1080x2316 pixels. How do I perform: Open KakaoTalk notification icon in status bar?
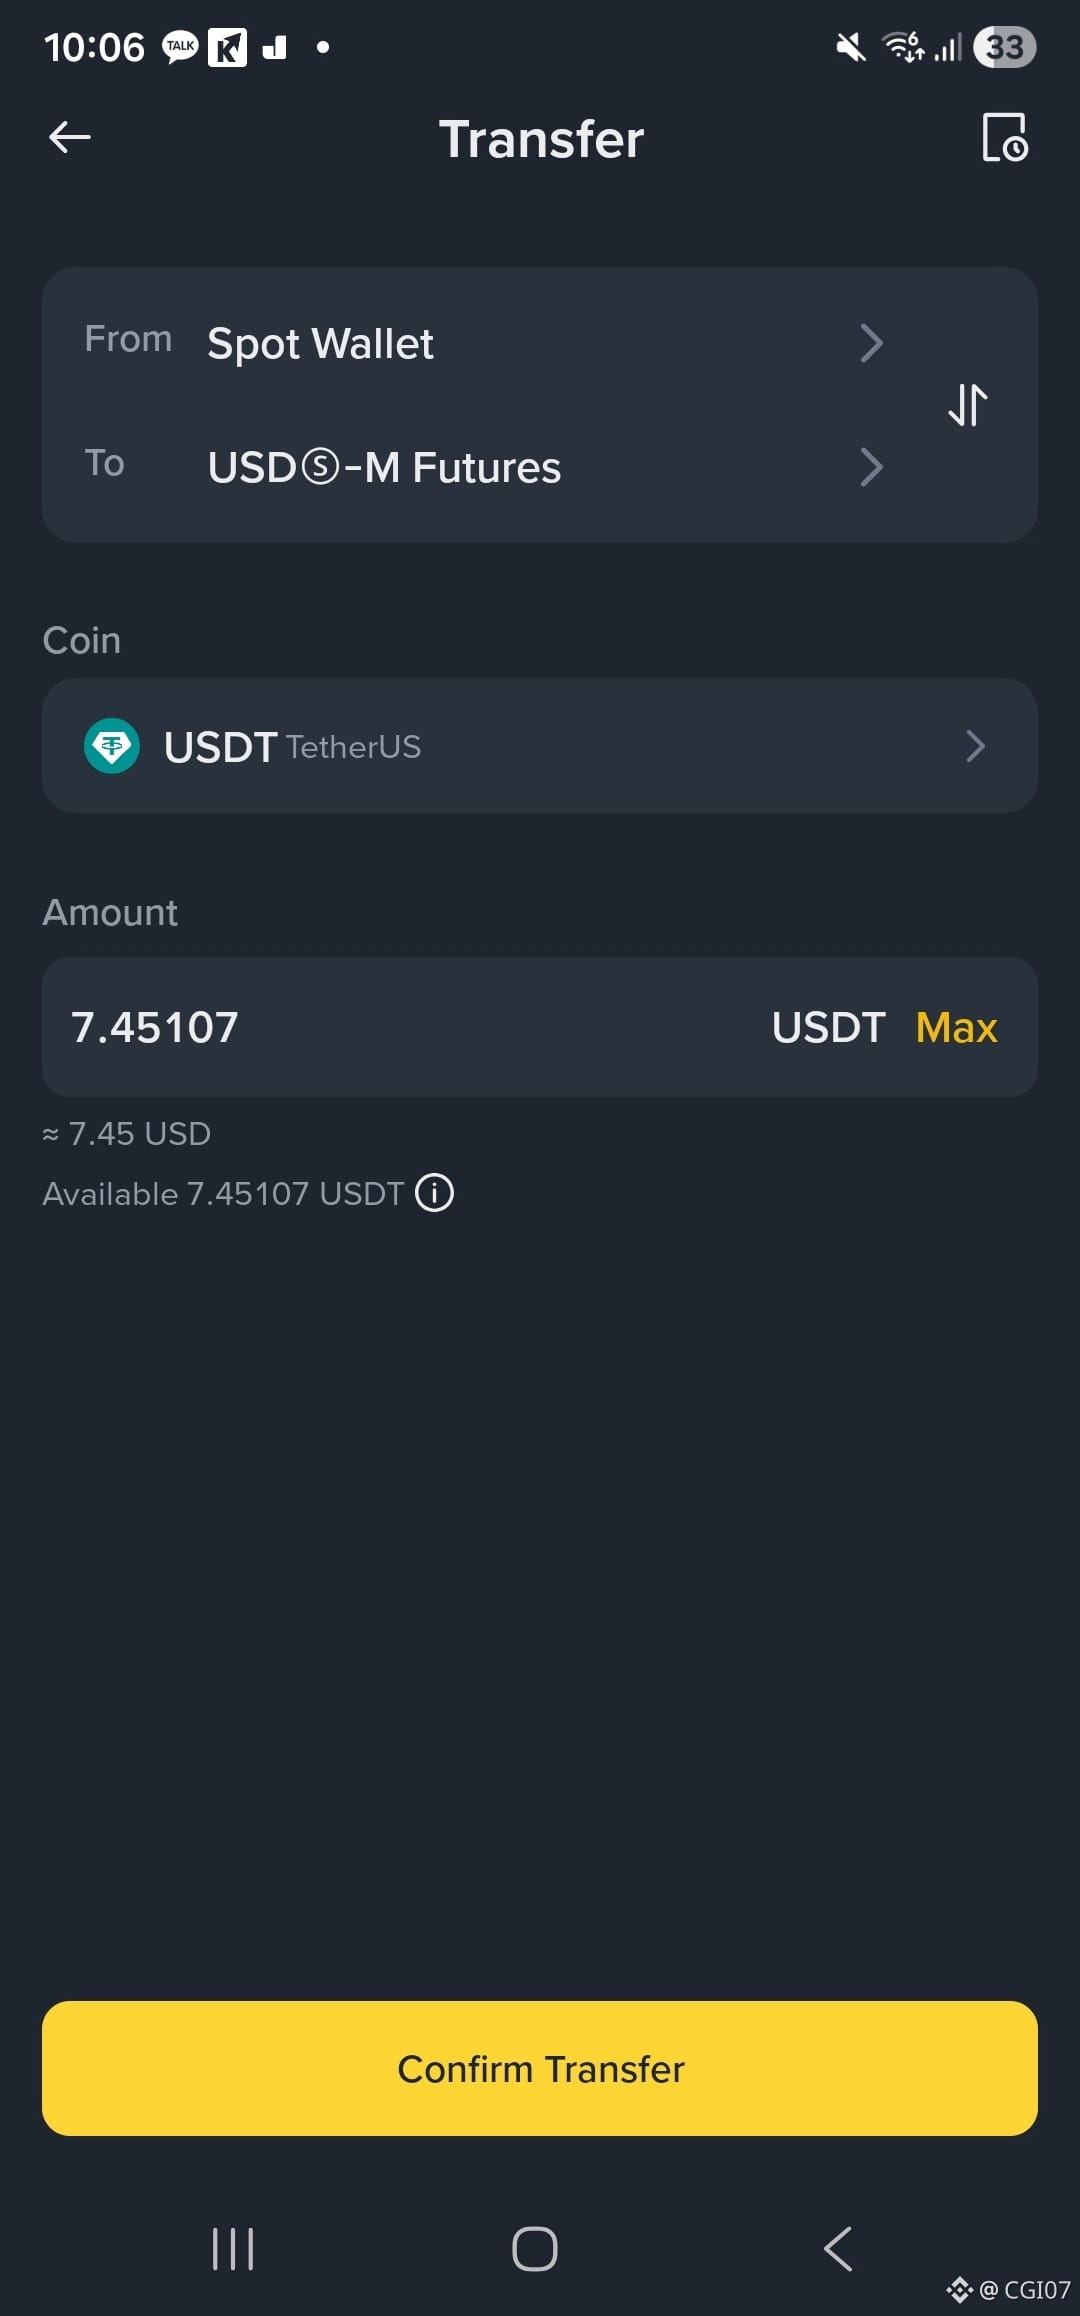click(x=181, y=47)
